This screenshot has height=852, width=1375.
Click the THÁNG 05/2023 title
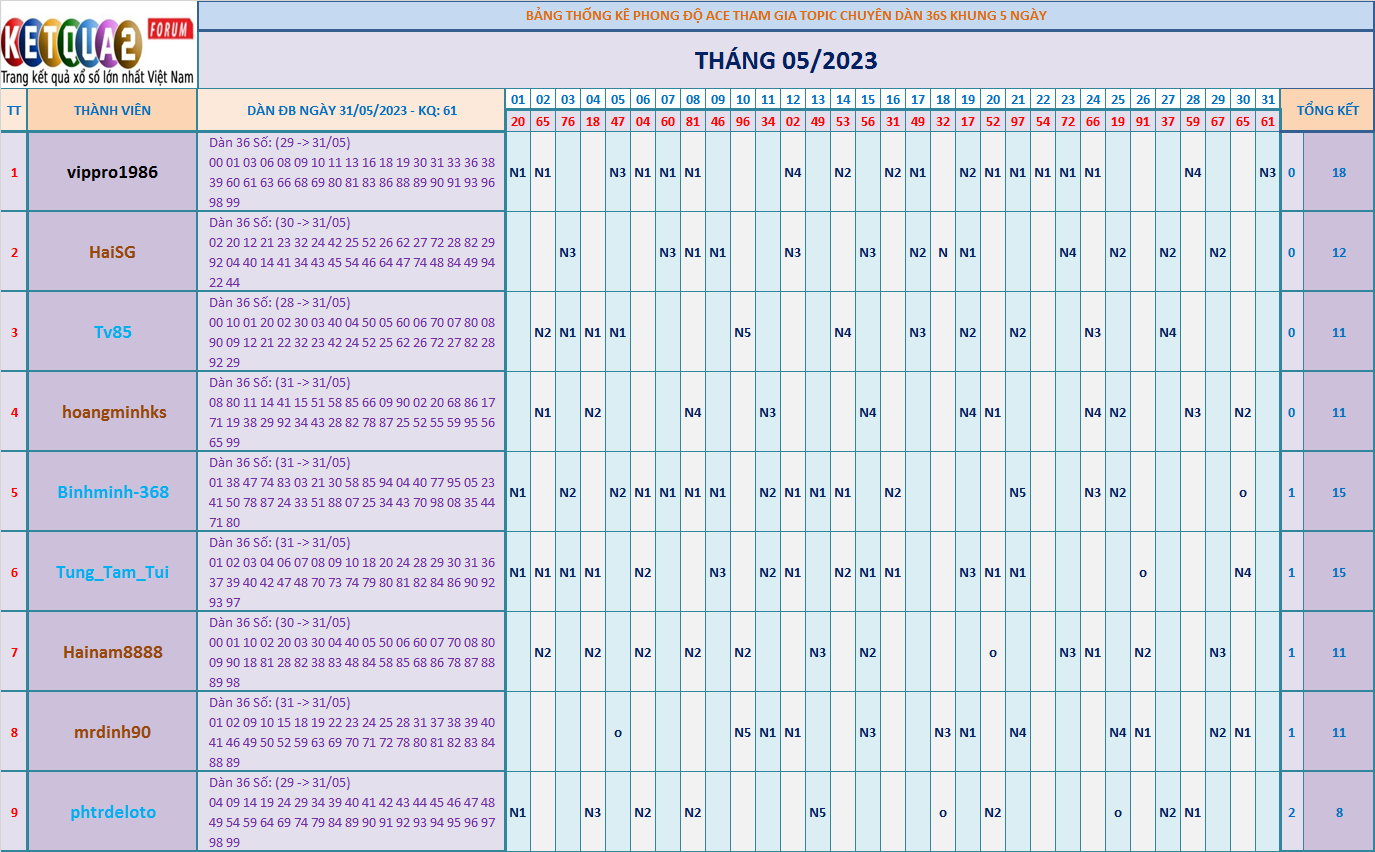786,60
